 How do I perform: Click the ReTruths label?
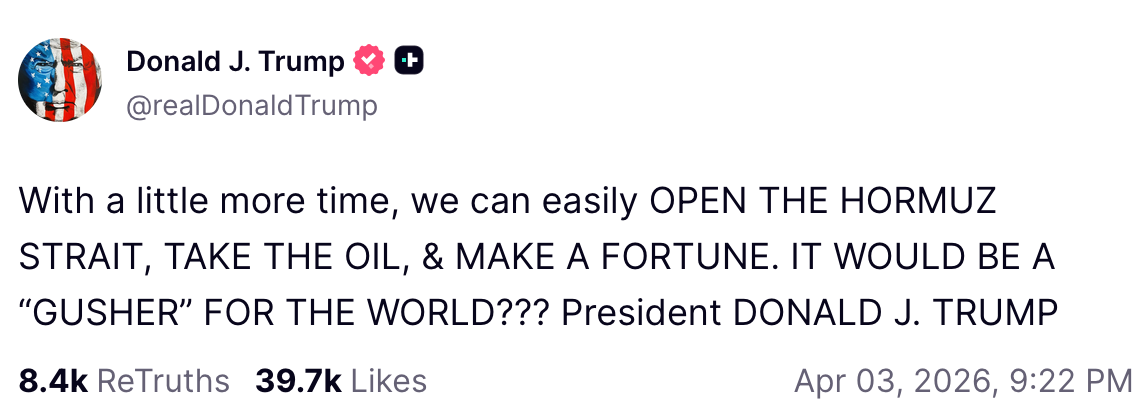(x=163, y=381)
